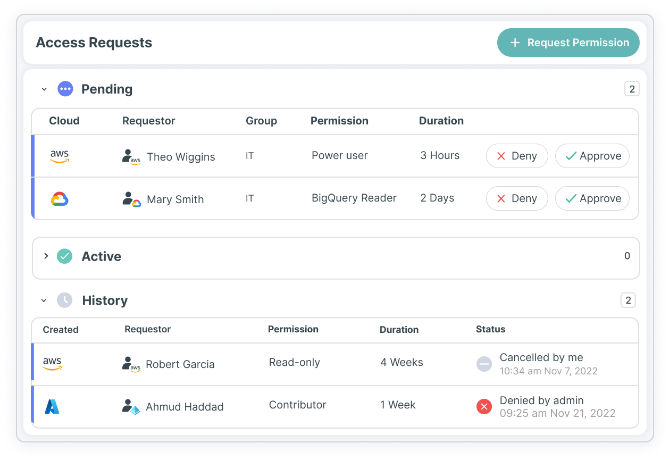Click the Azure icon in Ahmud Haddad row

coord(52,406)
